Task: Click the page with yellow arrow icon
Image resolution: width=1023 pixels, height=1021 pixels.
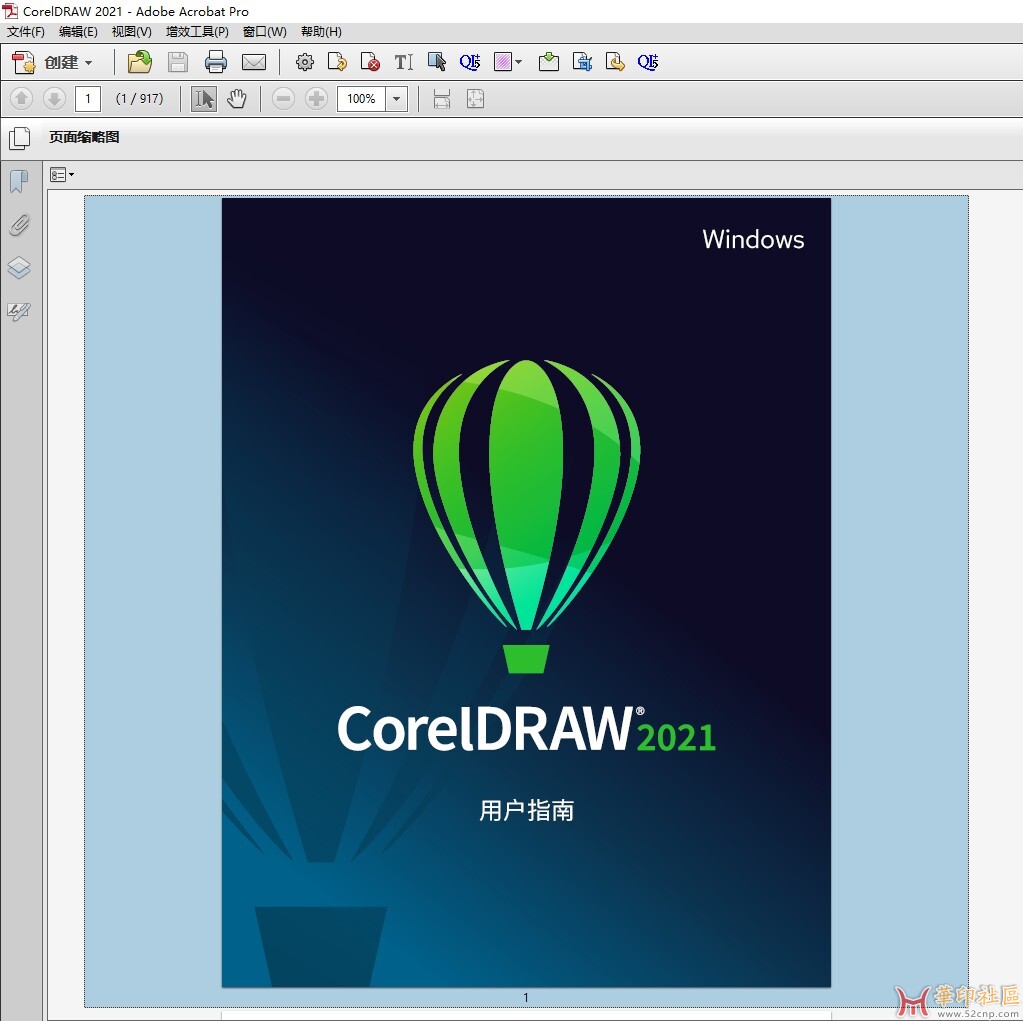Action: click(x=615, y=62)
